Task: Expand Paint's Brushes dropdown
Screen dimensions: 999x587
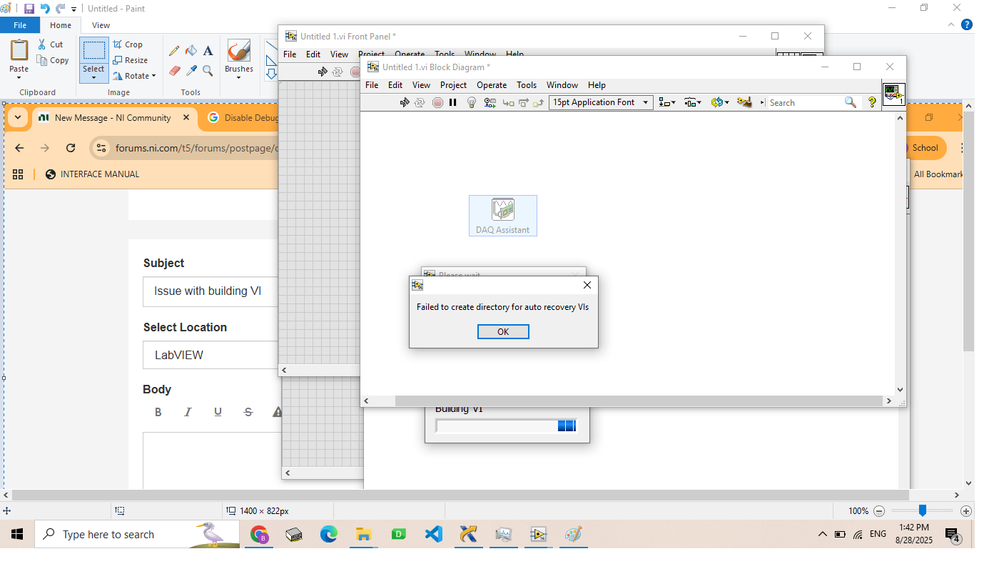Action: point(239,78)
